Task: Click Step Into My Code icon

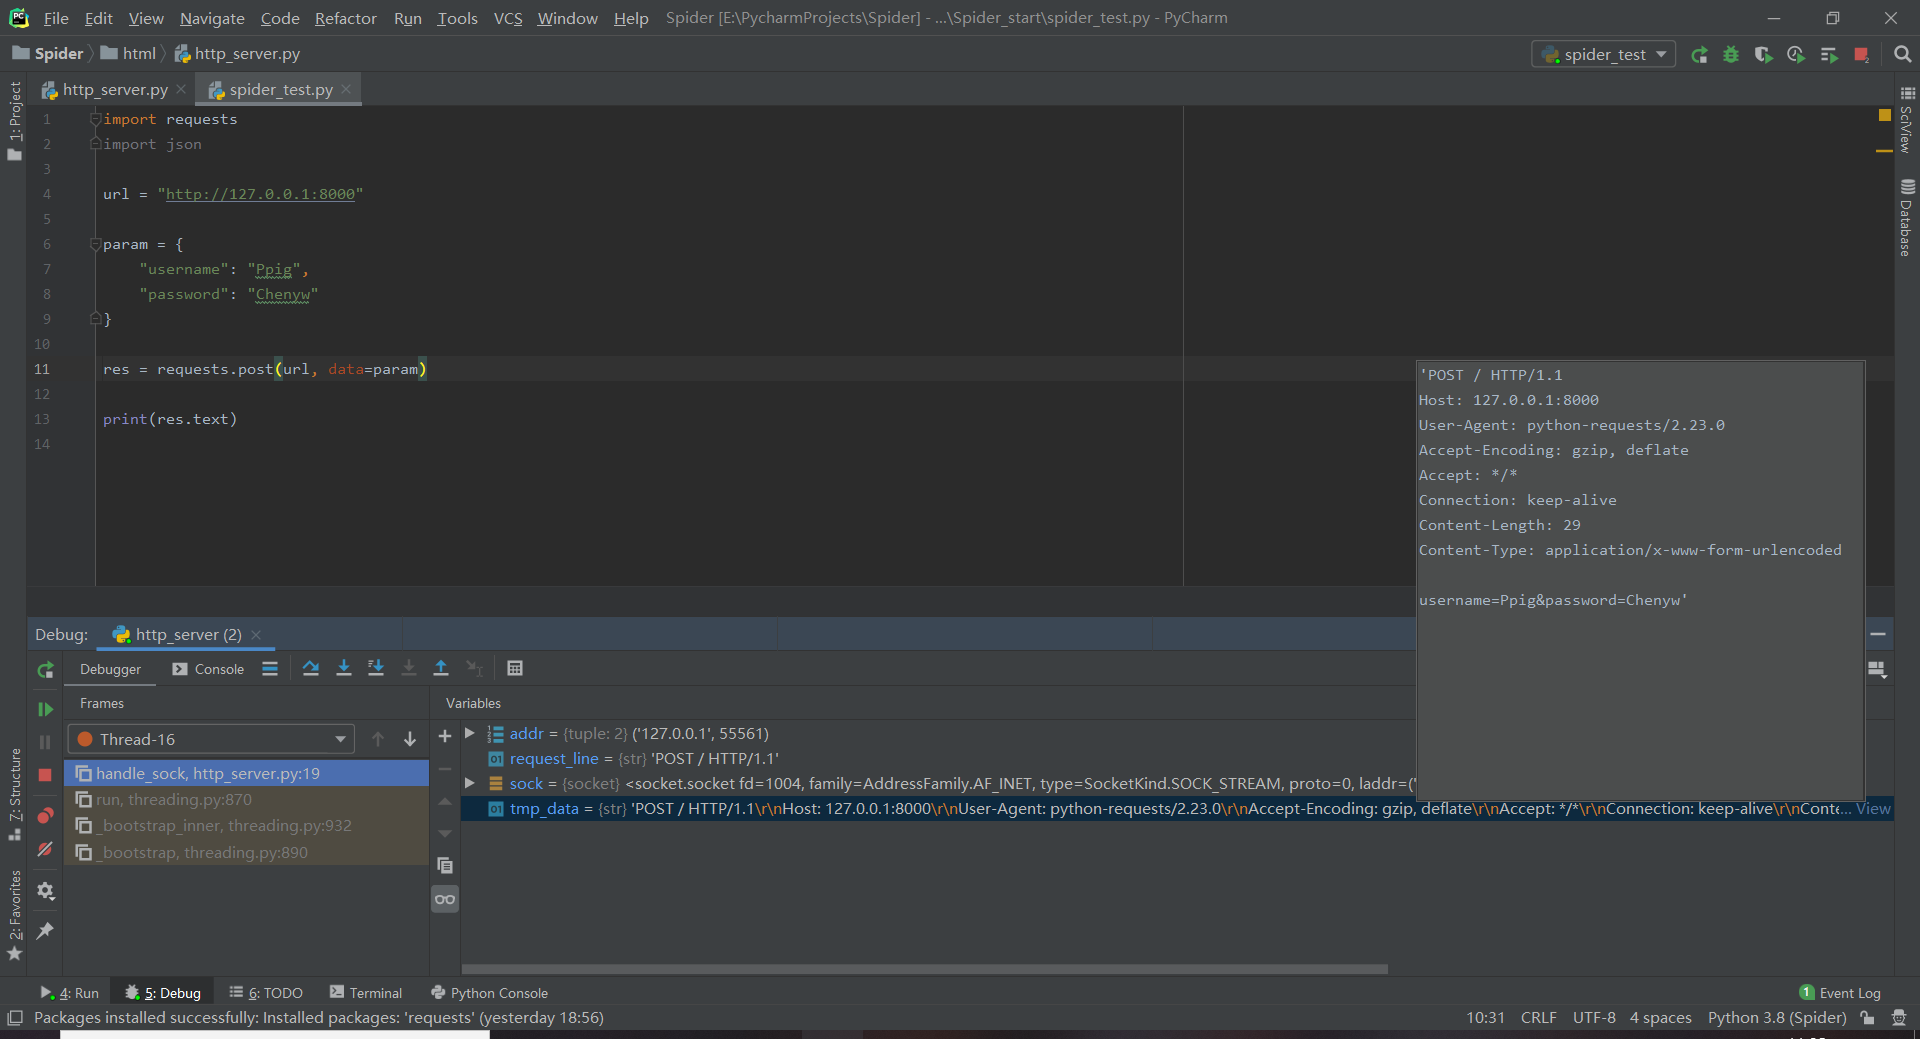Action: 376,668
